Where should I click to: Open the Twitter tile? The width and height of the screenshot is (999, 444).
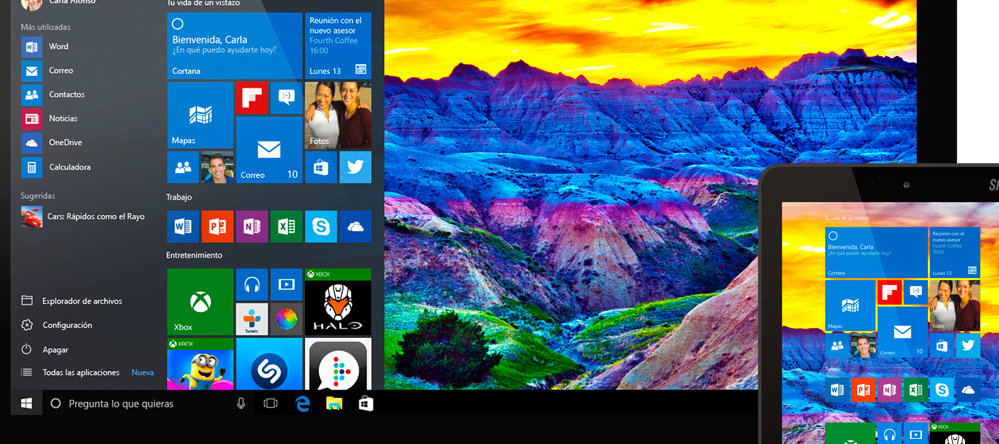[355, 167]
